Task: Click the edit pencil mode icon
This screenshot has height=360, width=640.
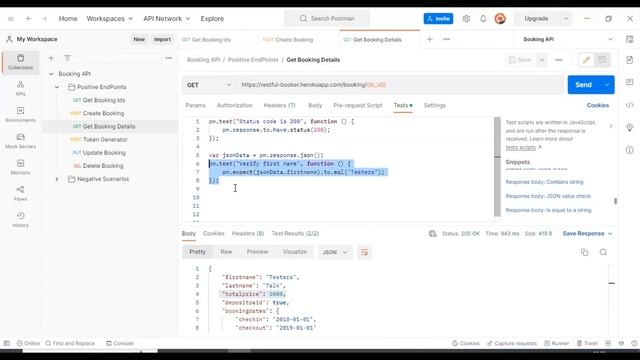Action: point(586,60)
